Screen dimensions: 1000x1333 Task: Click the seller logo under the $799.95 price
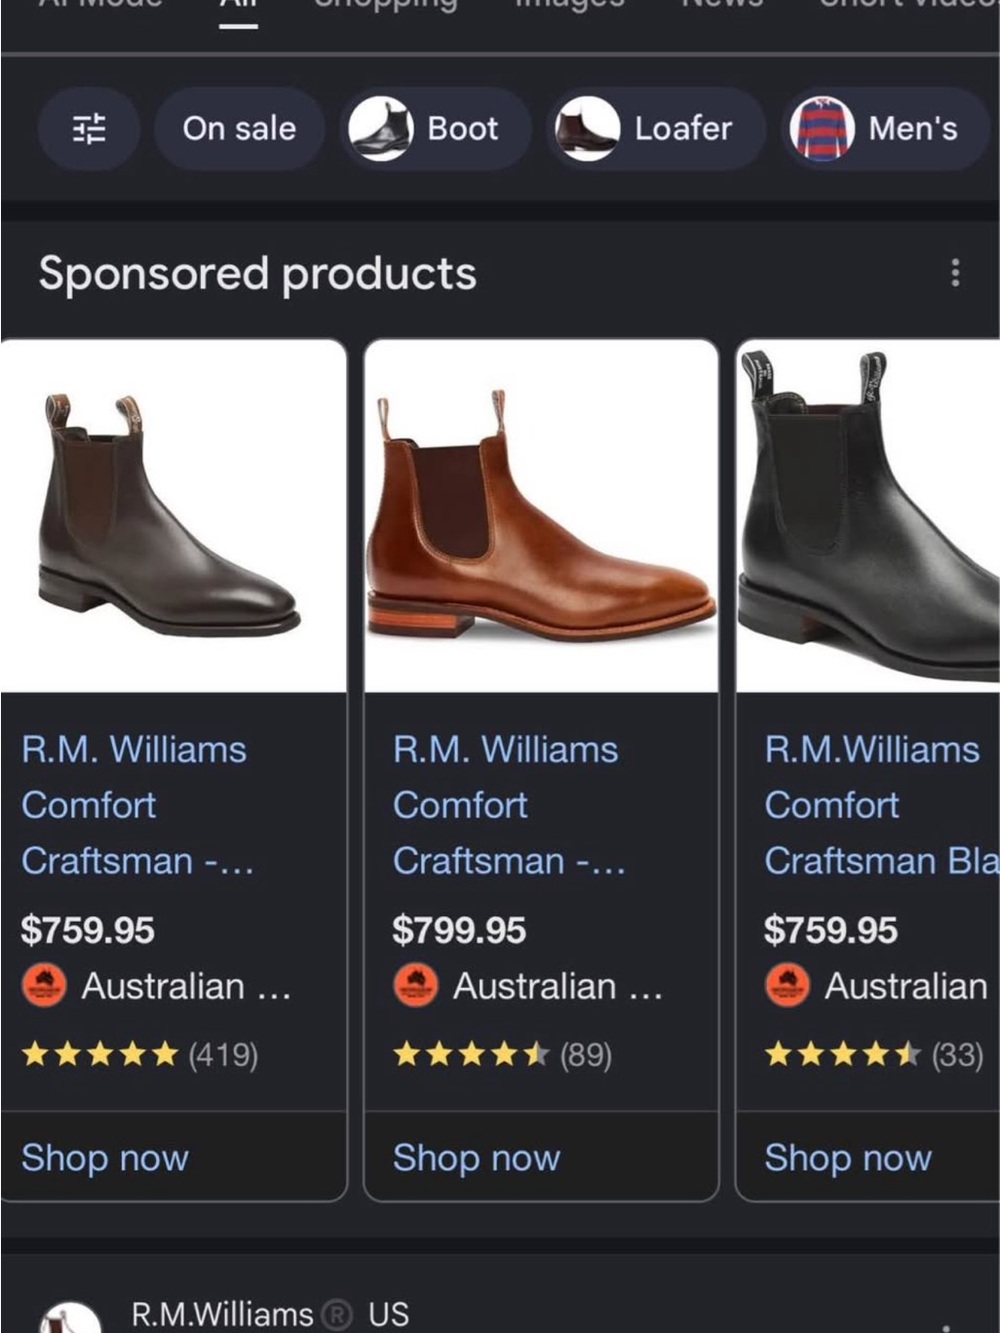(416, 986)
